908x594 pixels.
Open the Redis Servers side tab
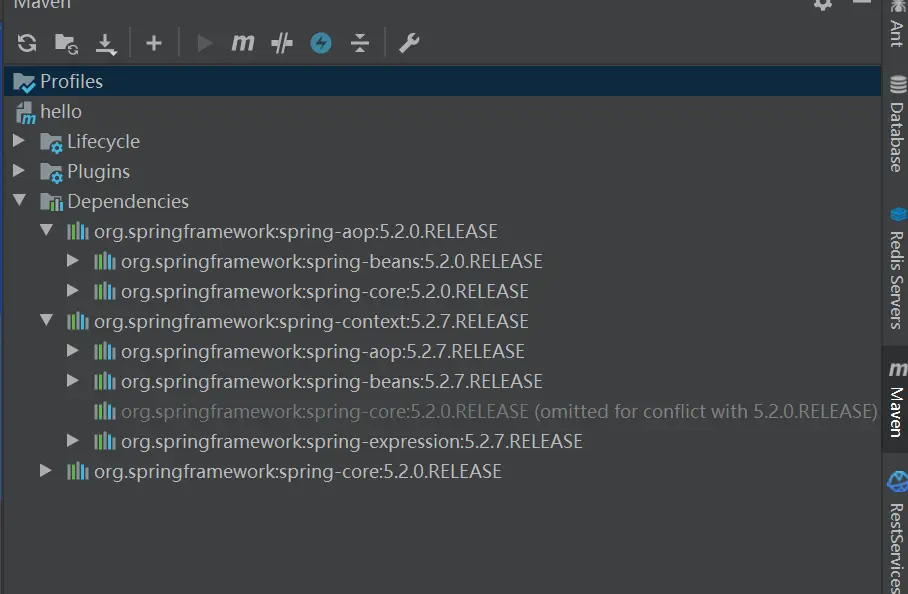pyautogui.click(x=896, y=269)
